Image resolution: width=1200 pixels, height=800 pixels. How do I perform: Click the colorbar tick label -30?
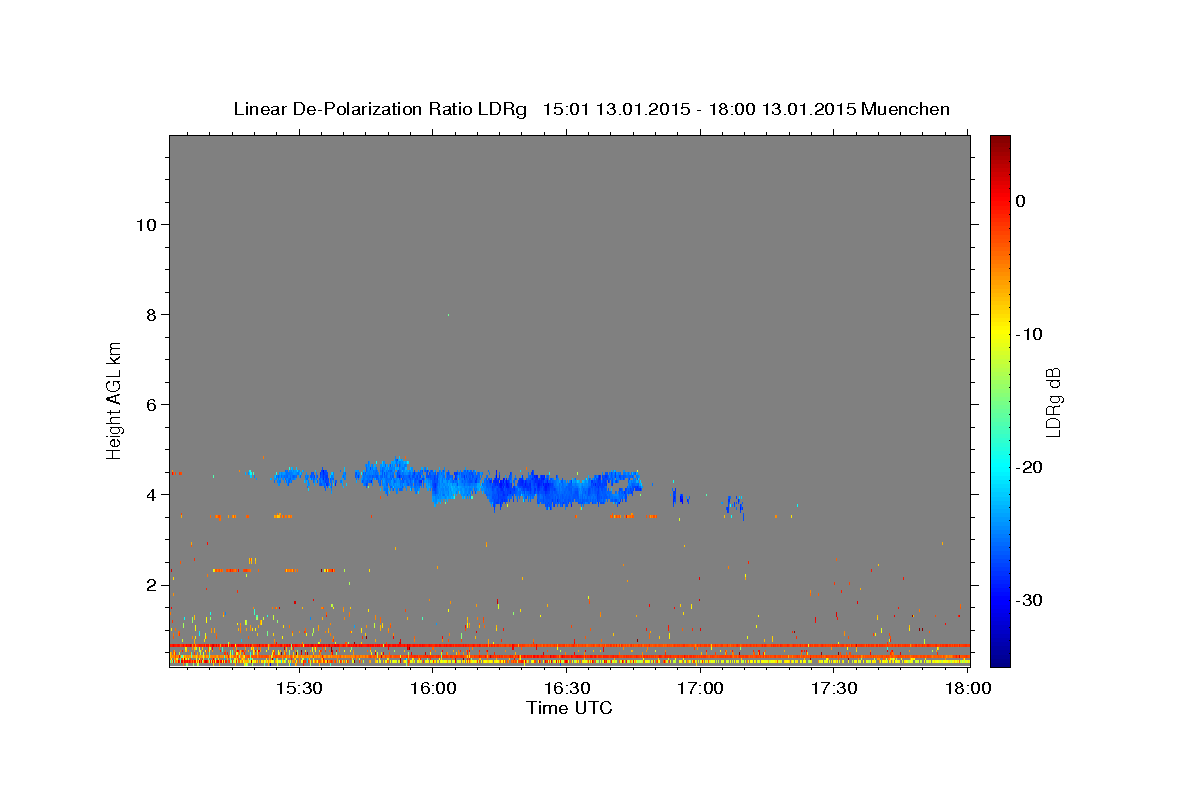tap(1029, 600)
